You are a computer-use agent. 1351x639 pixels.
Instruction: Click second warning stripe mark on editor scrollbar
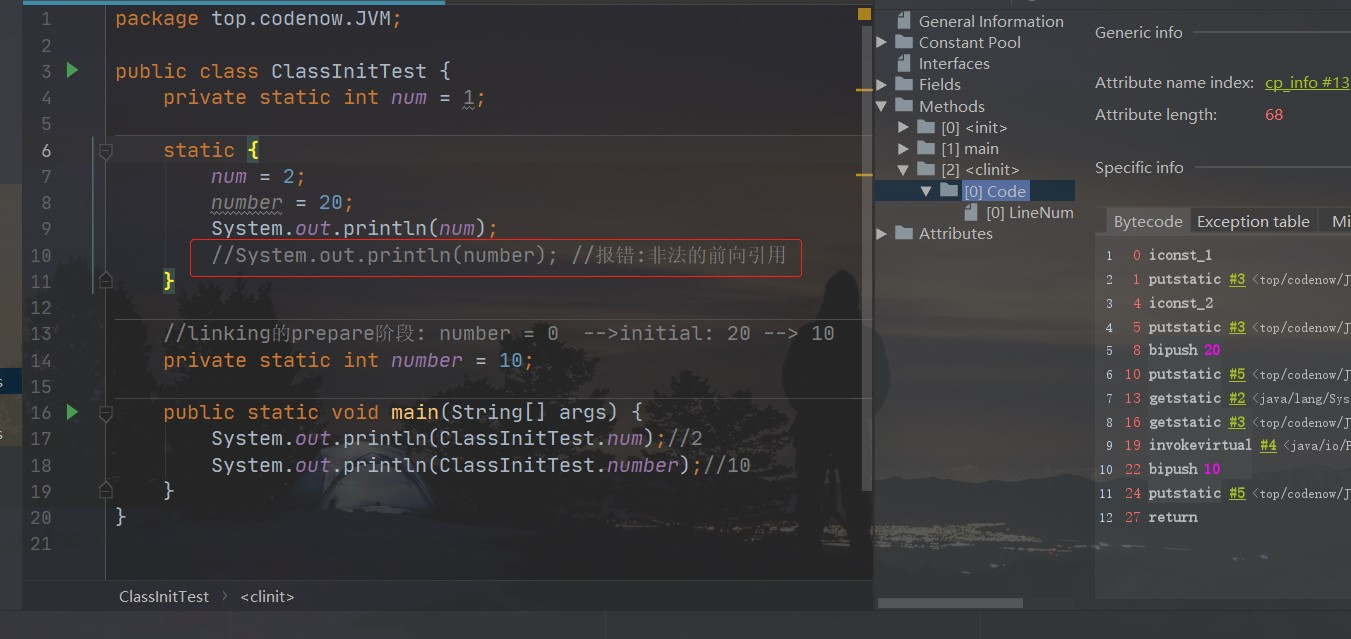[864, 174]
